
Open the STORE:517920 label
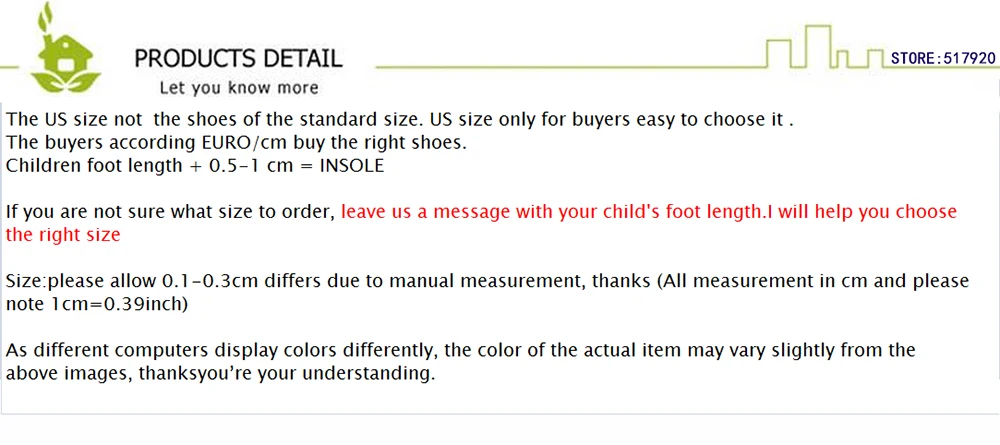click(943, 59)
